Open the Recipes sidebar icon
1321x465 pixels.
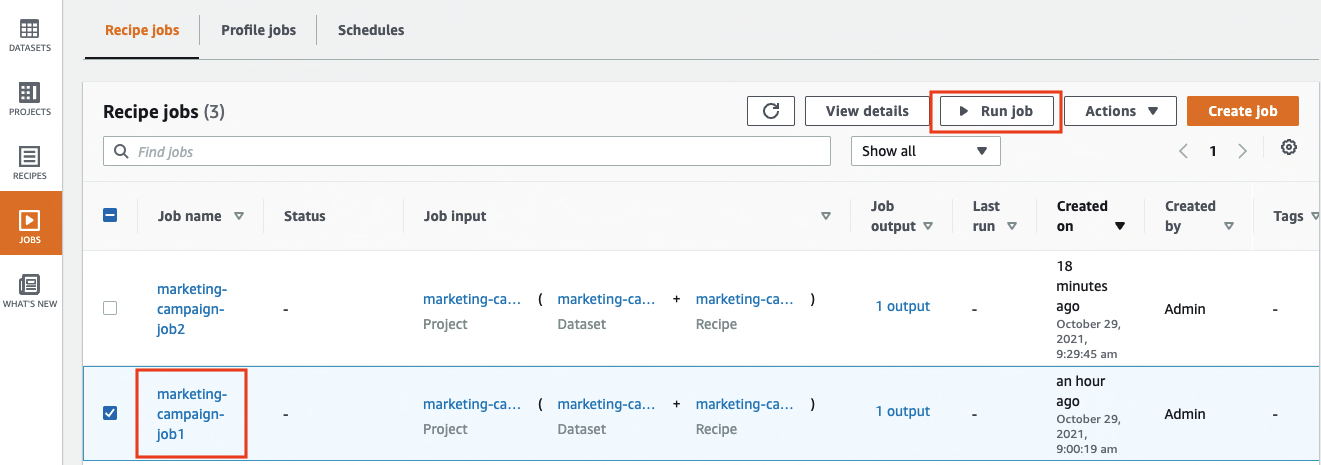30,163
